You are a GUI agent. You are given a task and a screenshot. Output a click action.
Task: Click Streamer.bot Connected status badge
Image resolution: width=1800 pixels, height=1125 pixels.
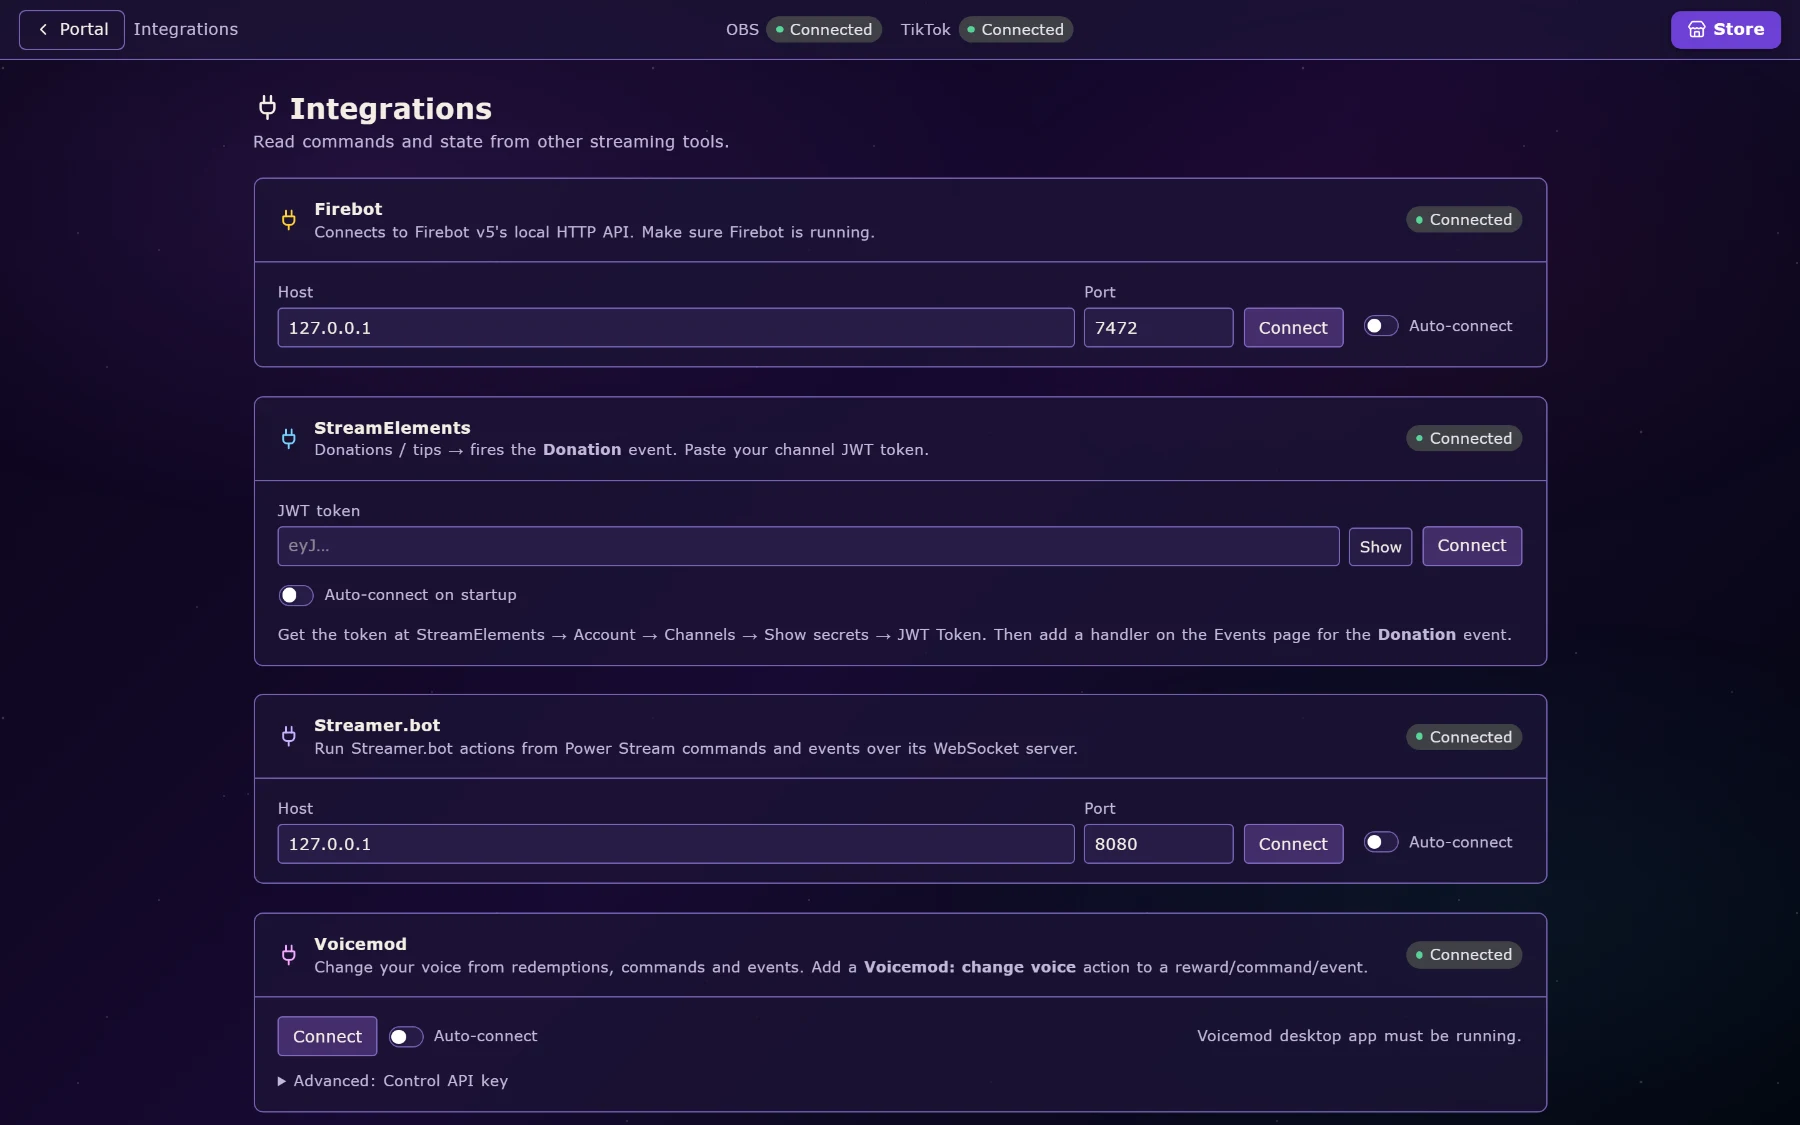click(1464, 737)
